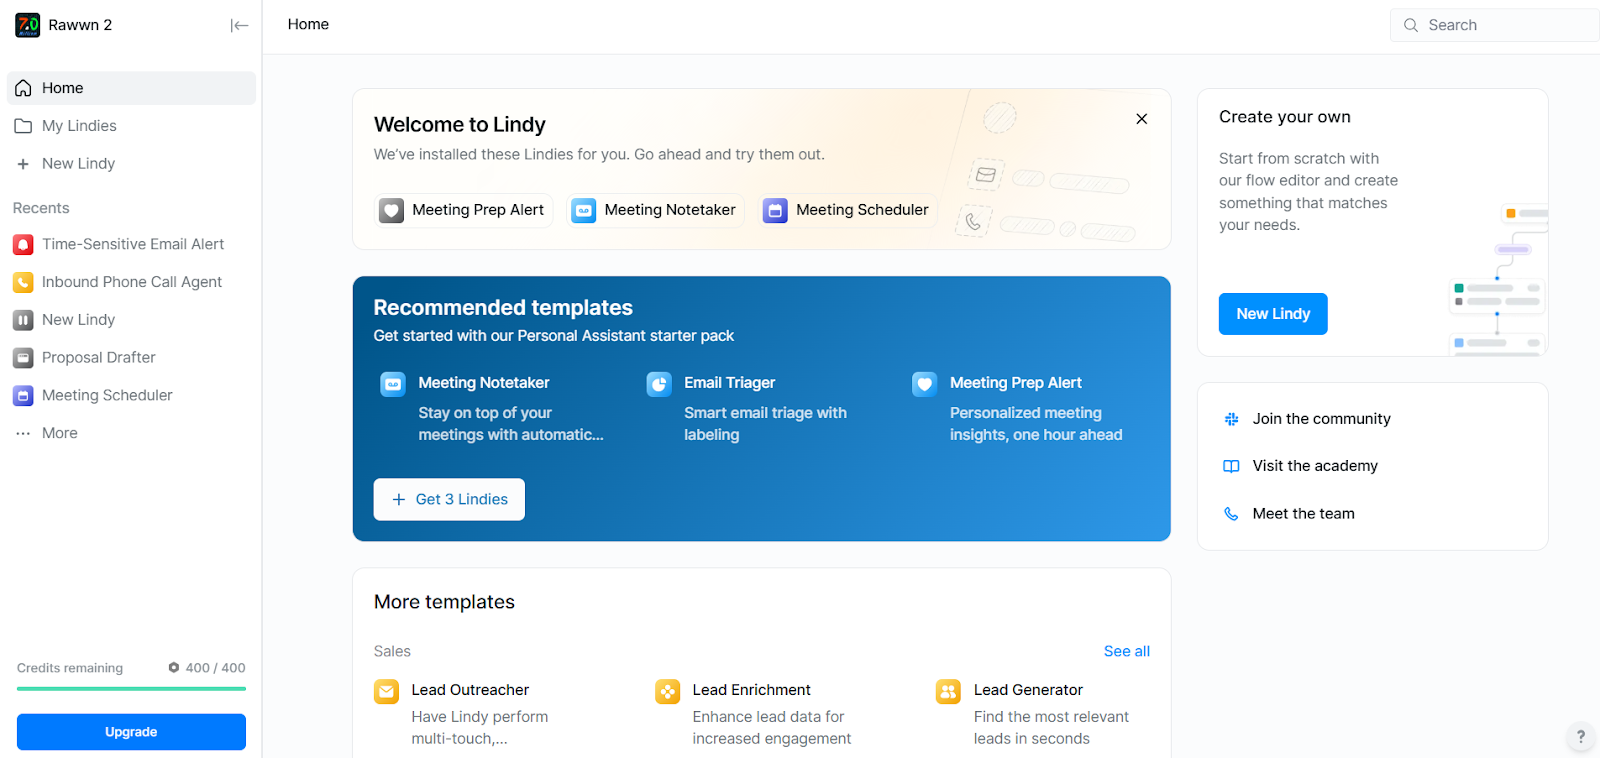Screen dimensions: 1600x758
Task: Click the Slack community icon
Action: click(x=1231, y=419)
